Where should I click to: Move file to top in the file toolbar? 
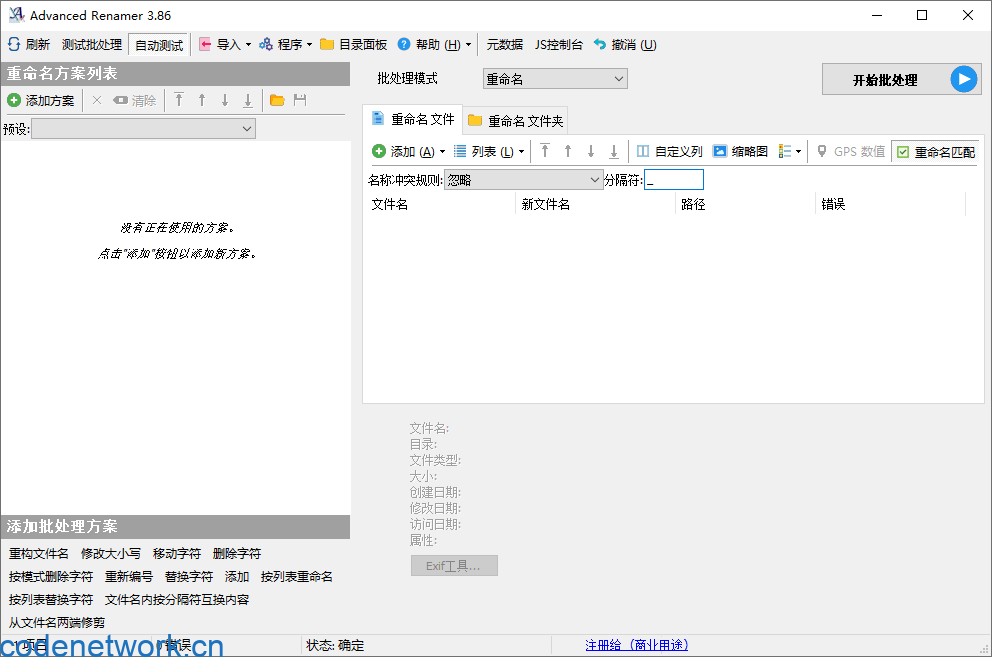(x=545, y=151)
